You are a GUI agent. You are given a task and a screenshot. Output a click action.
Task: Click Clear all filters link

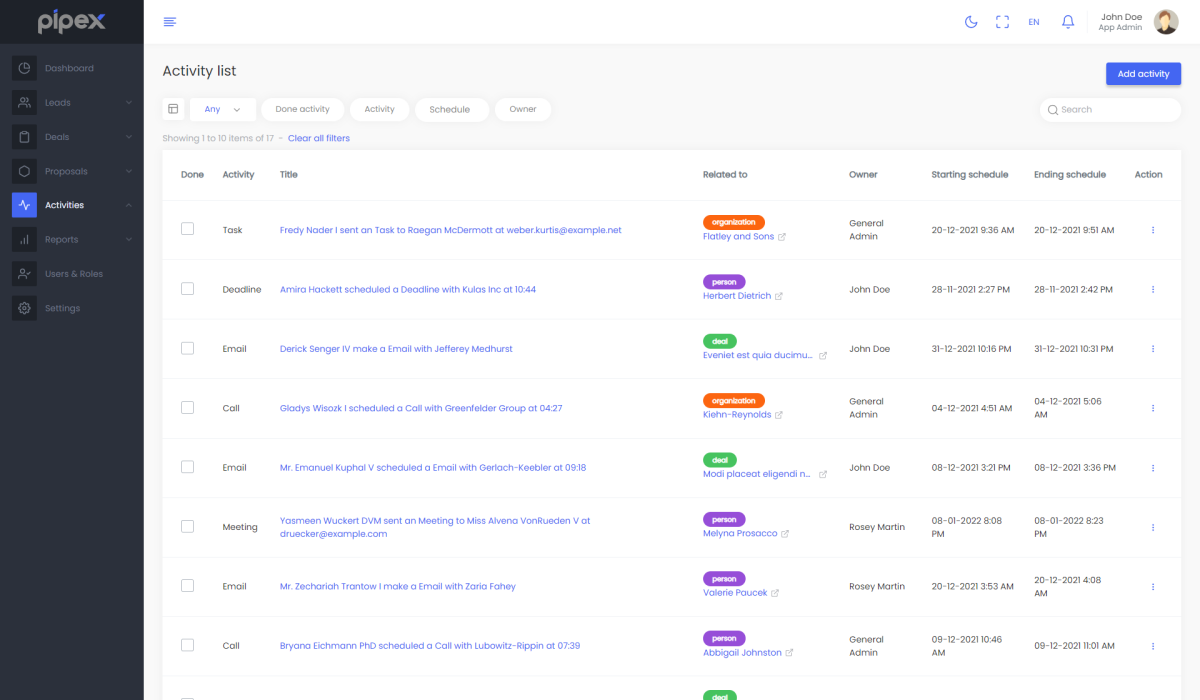coord(319,138)
